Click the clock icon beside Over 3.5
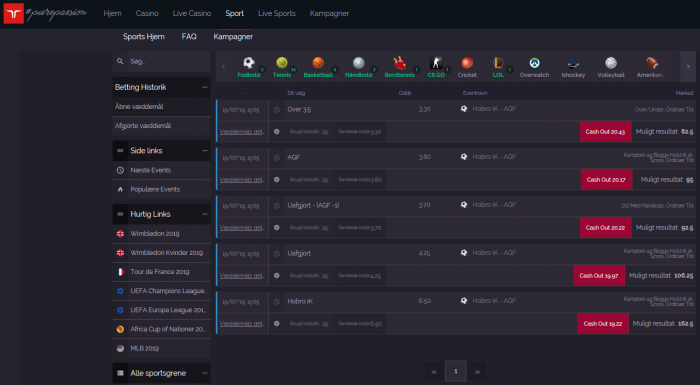The height and width of the screenshot is (385, 700). (277, 109)
